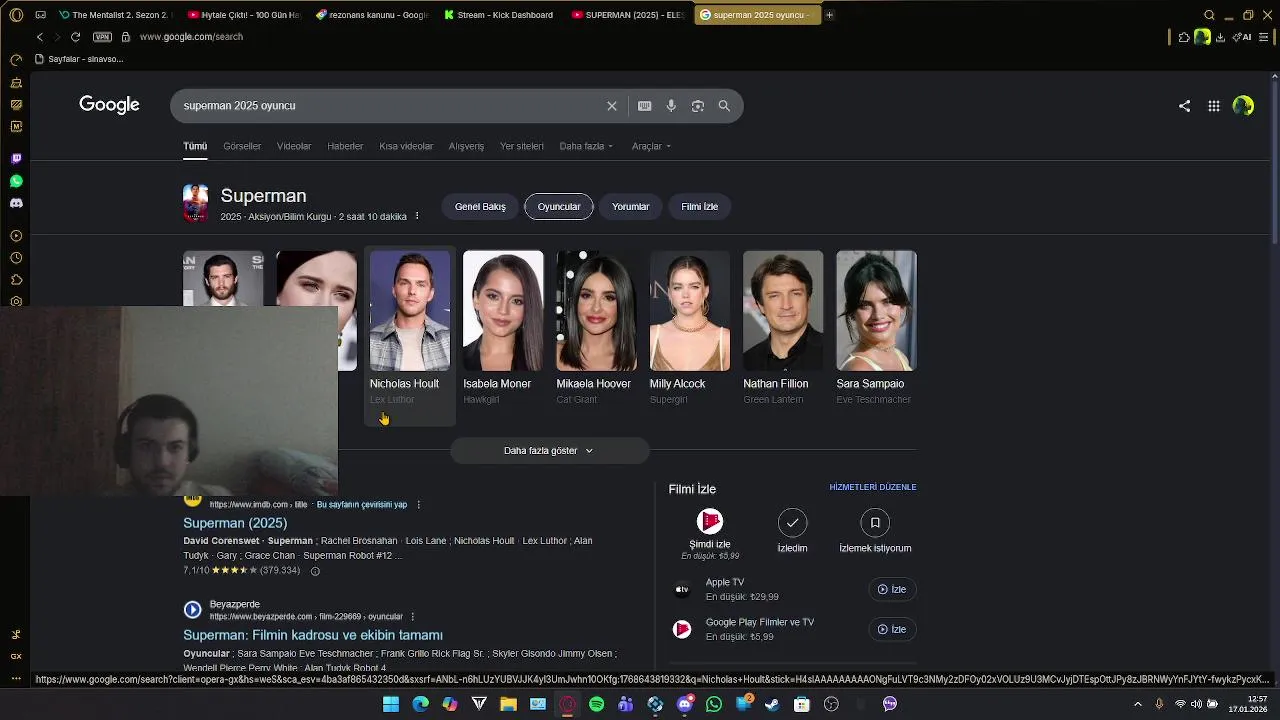
Task: Select the Filmi İzle chip
Action: coord(699,207)
